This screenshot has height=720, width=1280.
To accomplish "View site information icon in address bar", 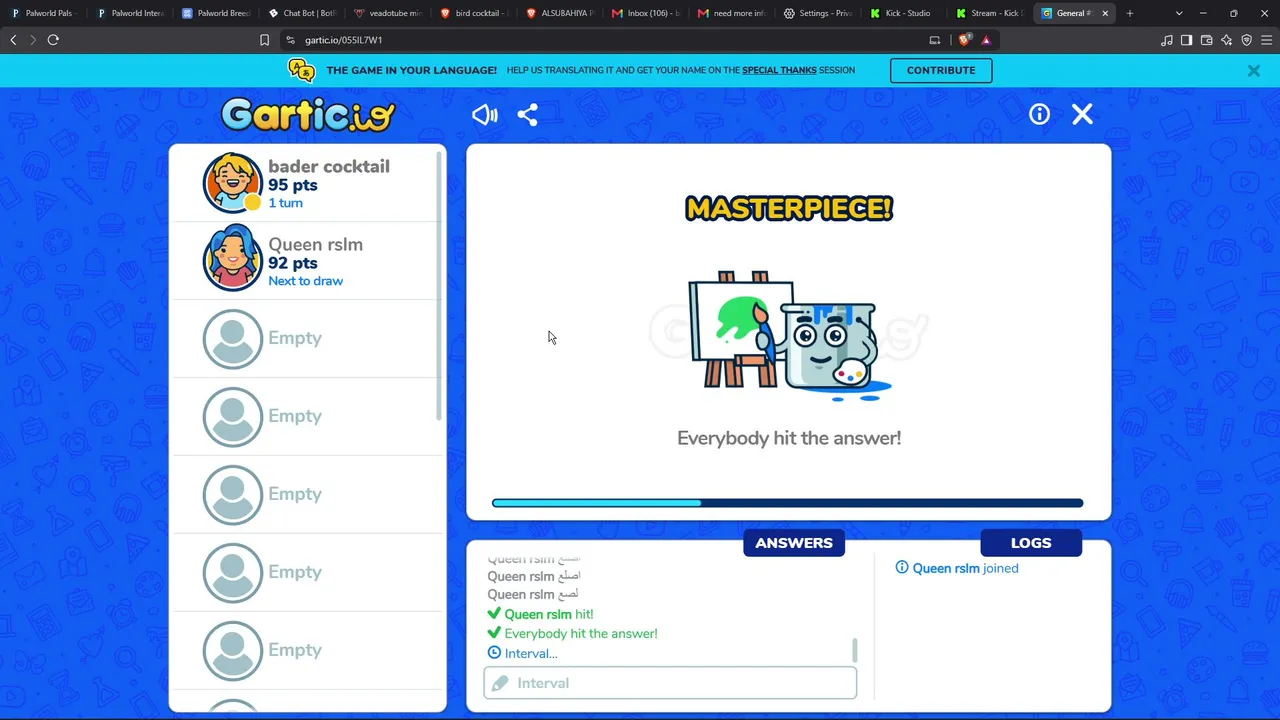I will pyautogui.click(x=290, y=40).
